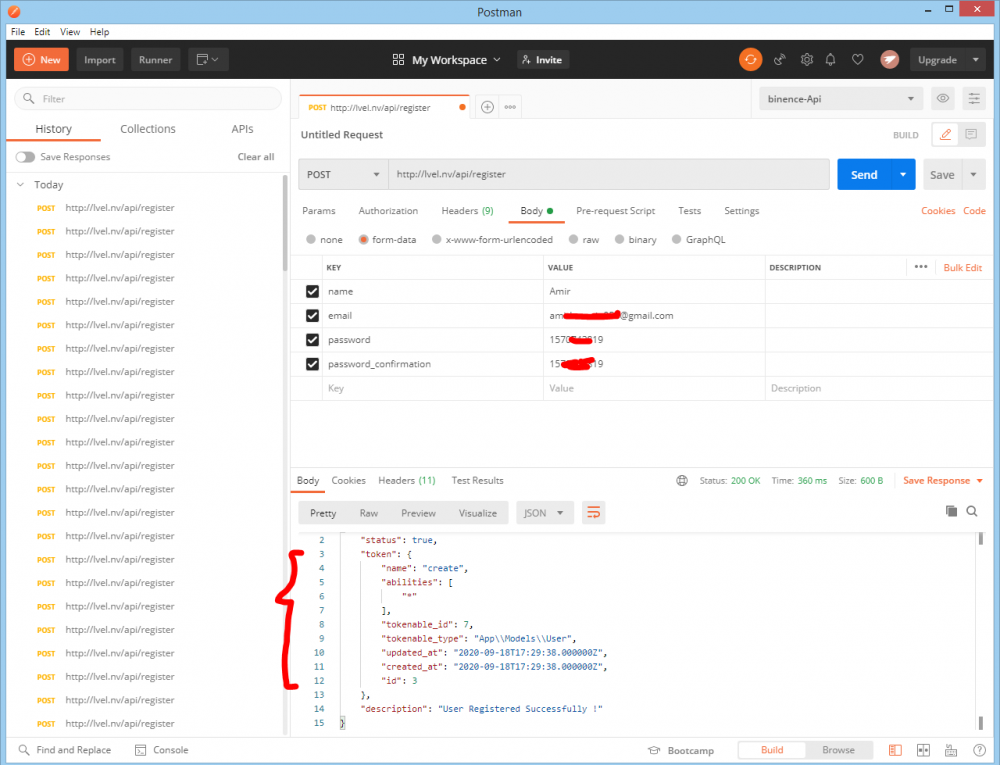Toggle the Save Responses switch
1000x765 pixels.
[25, 157]
